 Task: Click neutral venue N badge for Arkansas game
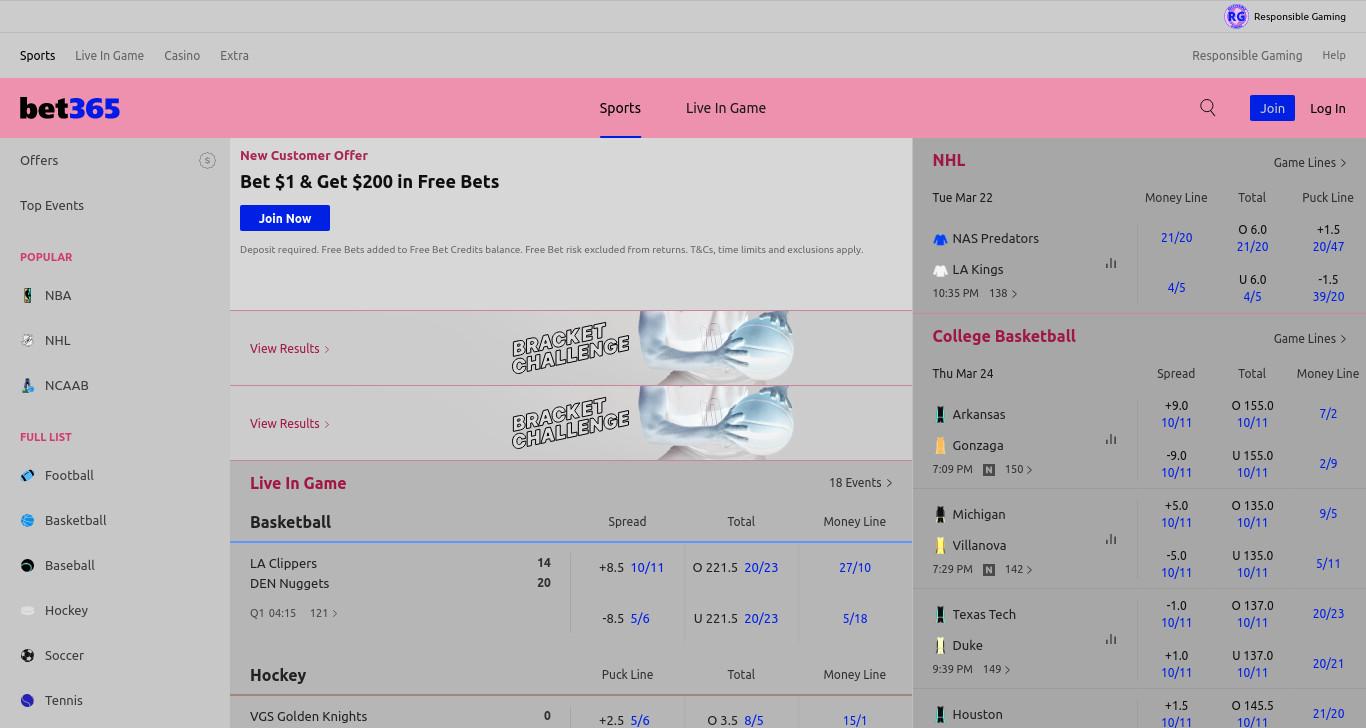pos(989,470)
